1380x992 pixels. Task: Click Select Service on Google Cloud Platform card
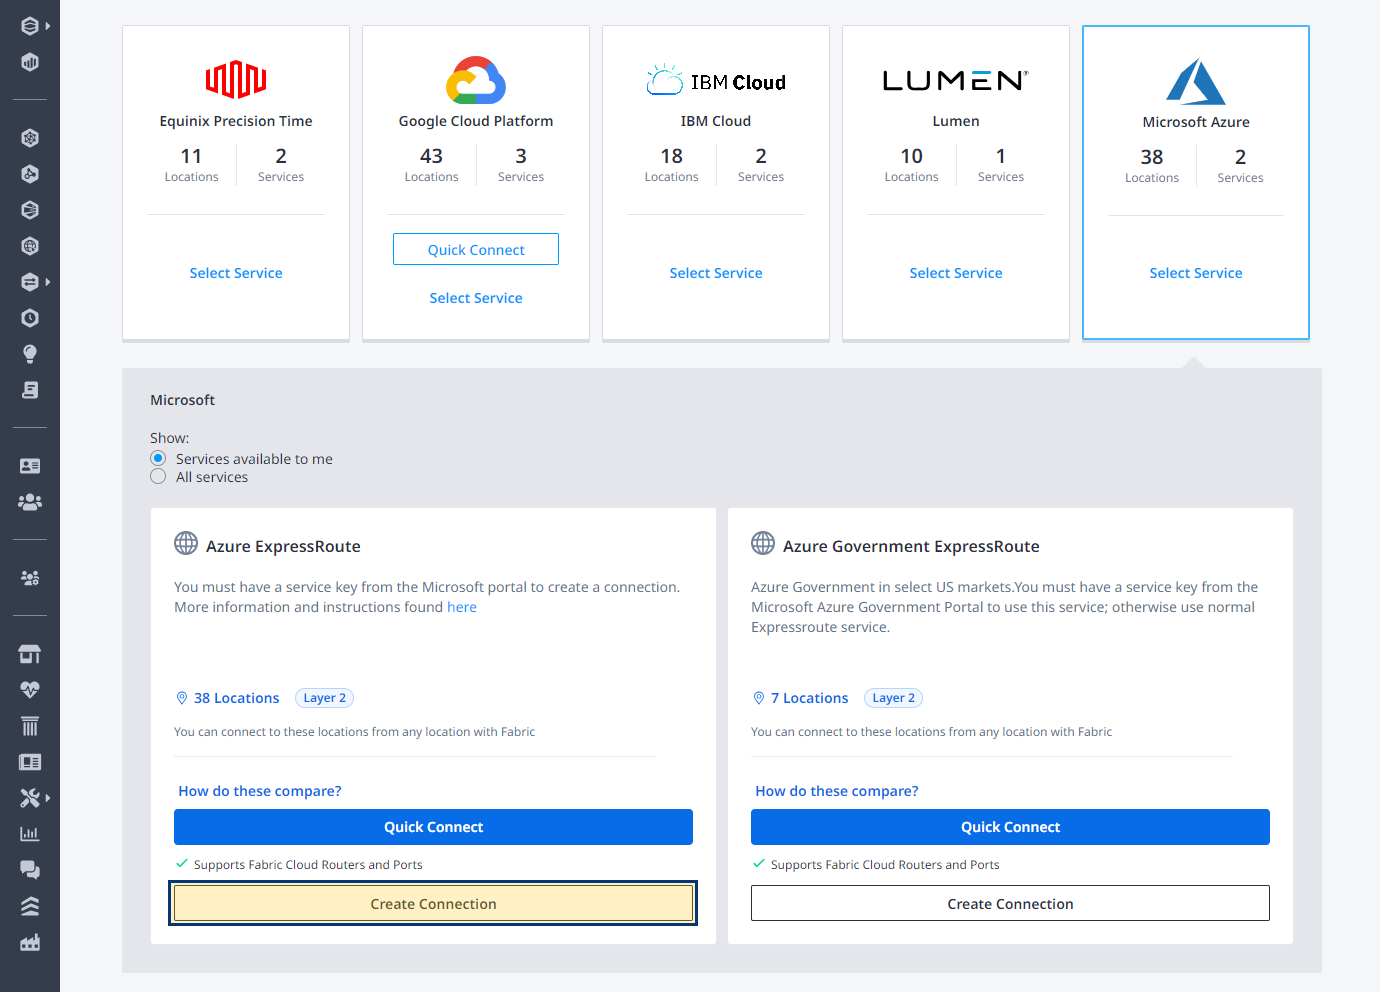click(x=476, y=298)
